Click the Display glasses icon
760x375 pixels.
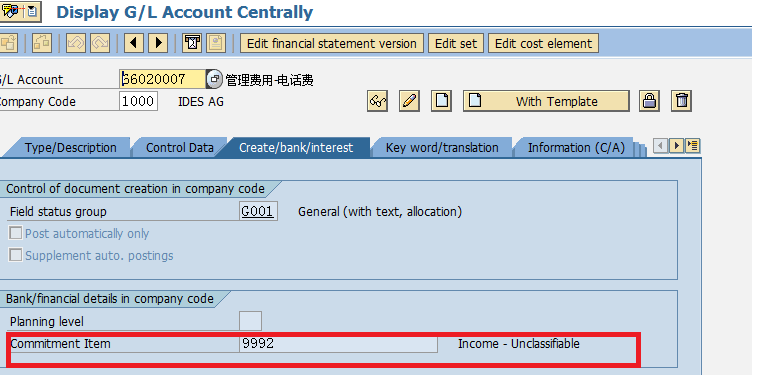[x=377, y=101]
